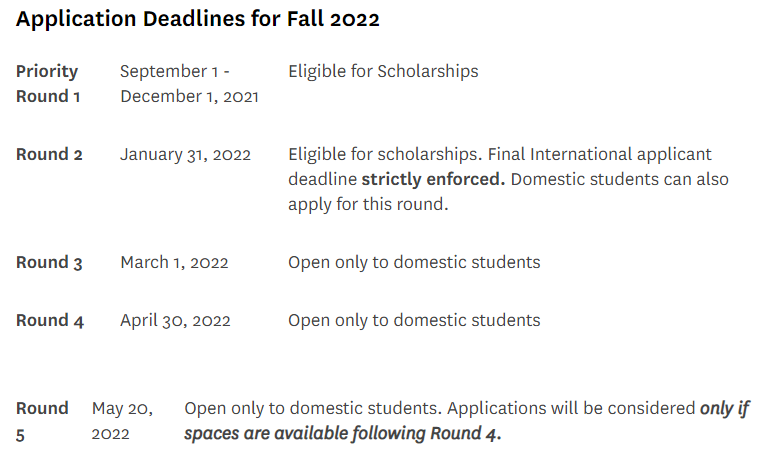Image resolution: width=761 pixels, height=450 pixels.
Task: Click the Eligible for Scholarships text in Round 1
Action: point(383,71)
